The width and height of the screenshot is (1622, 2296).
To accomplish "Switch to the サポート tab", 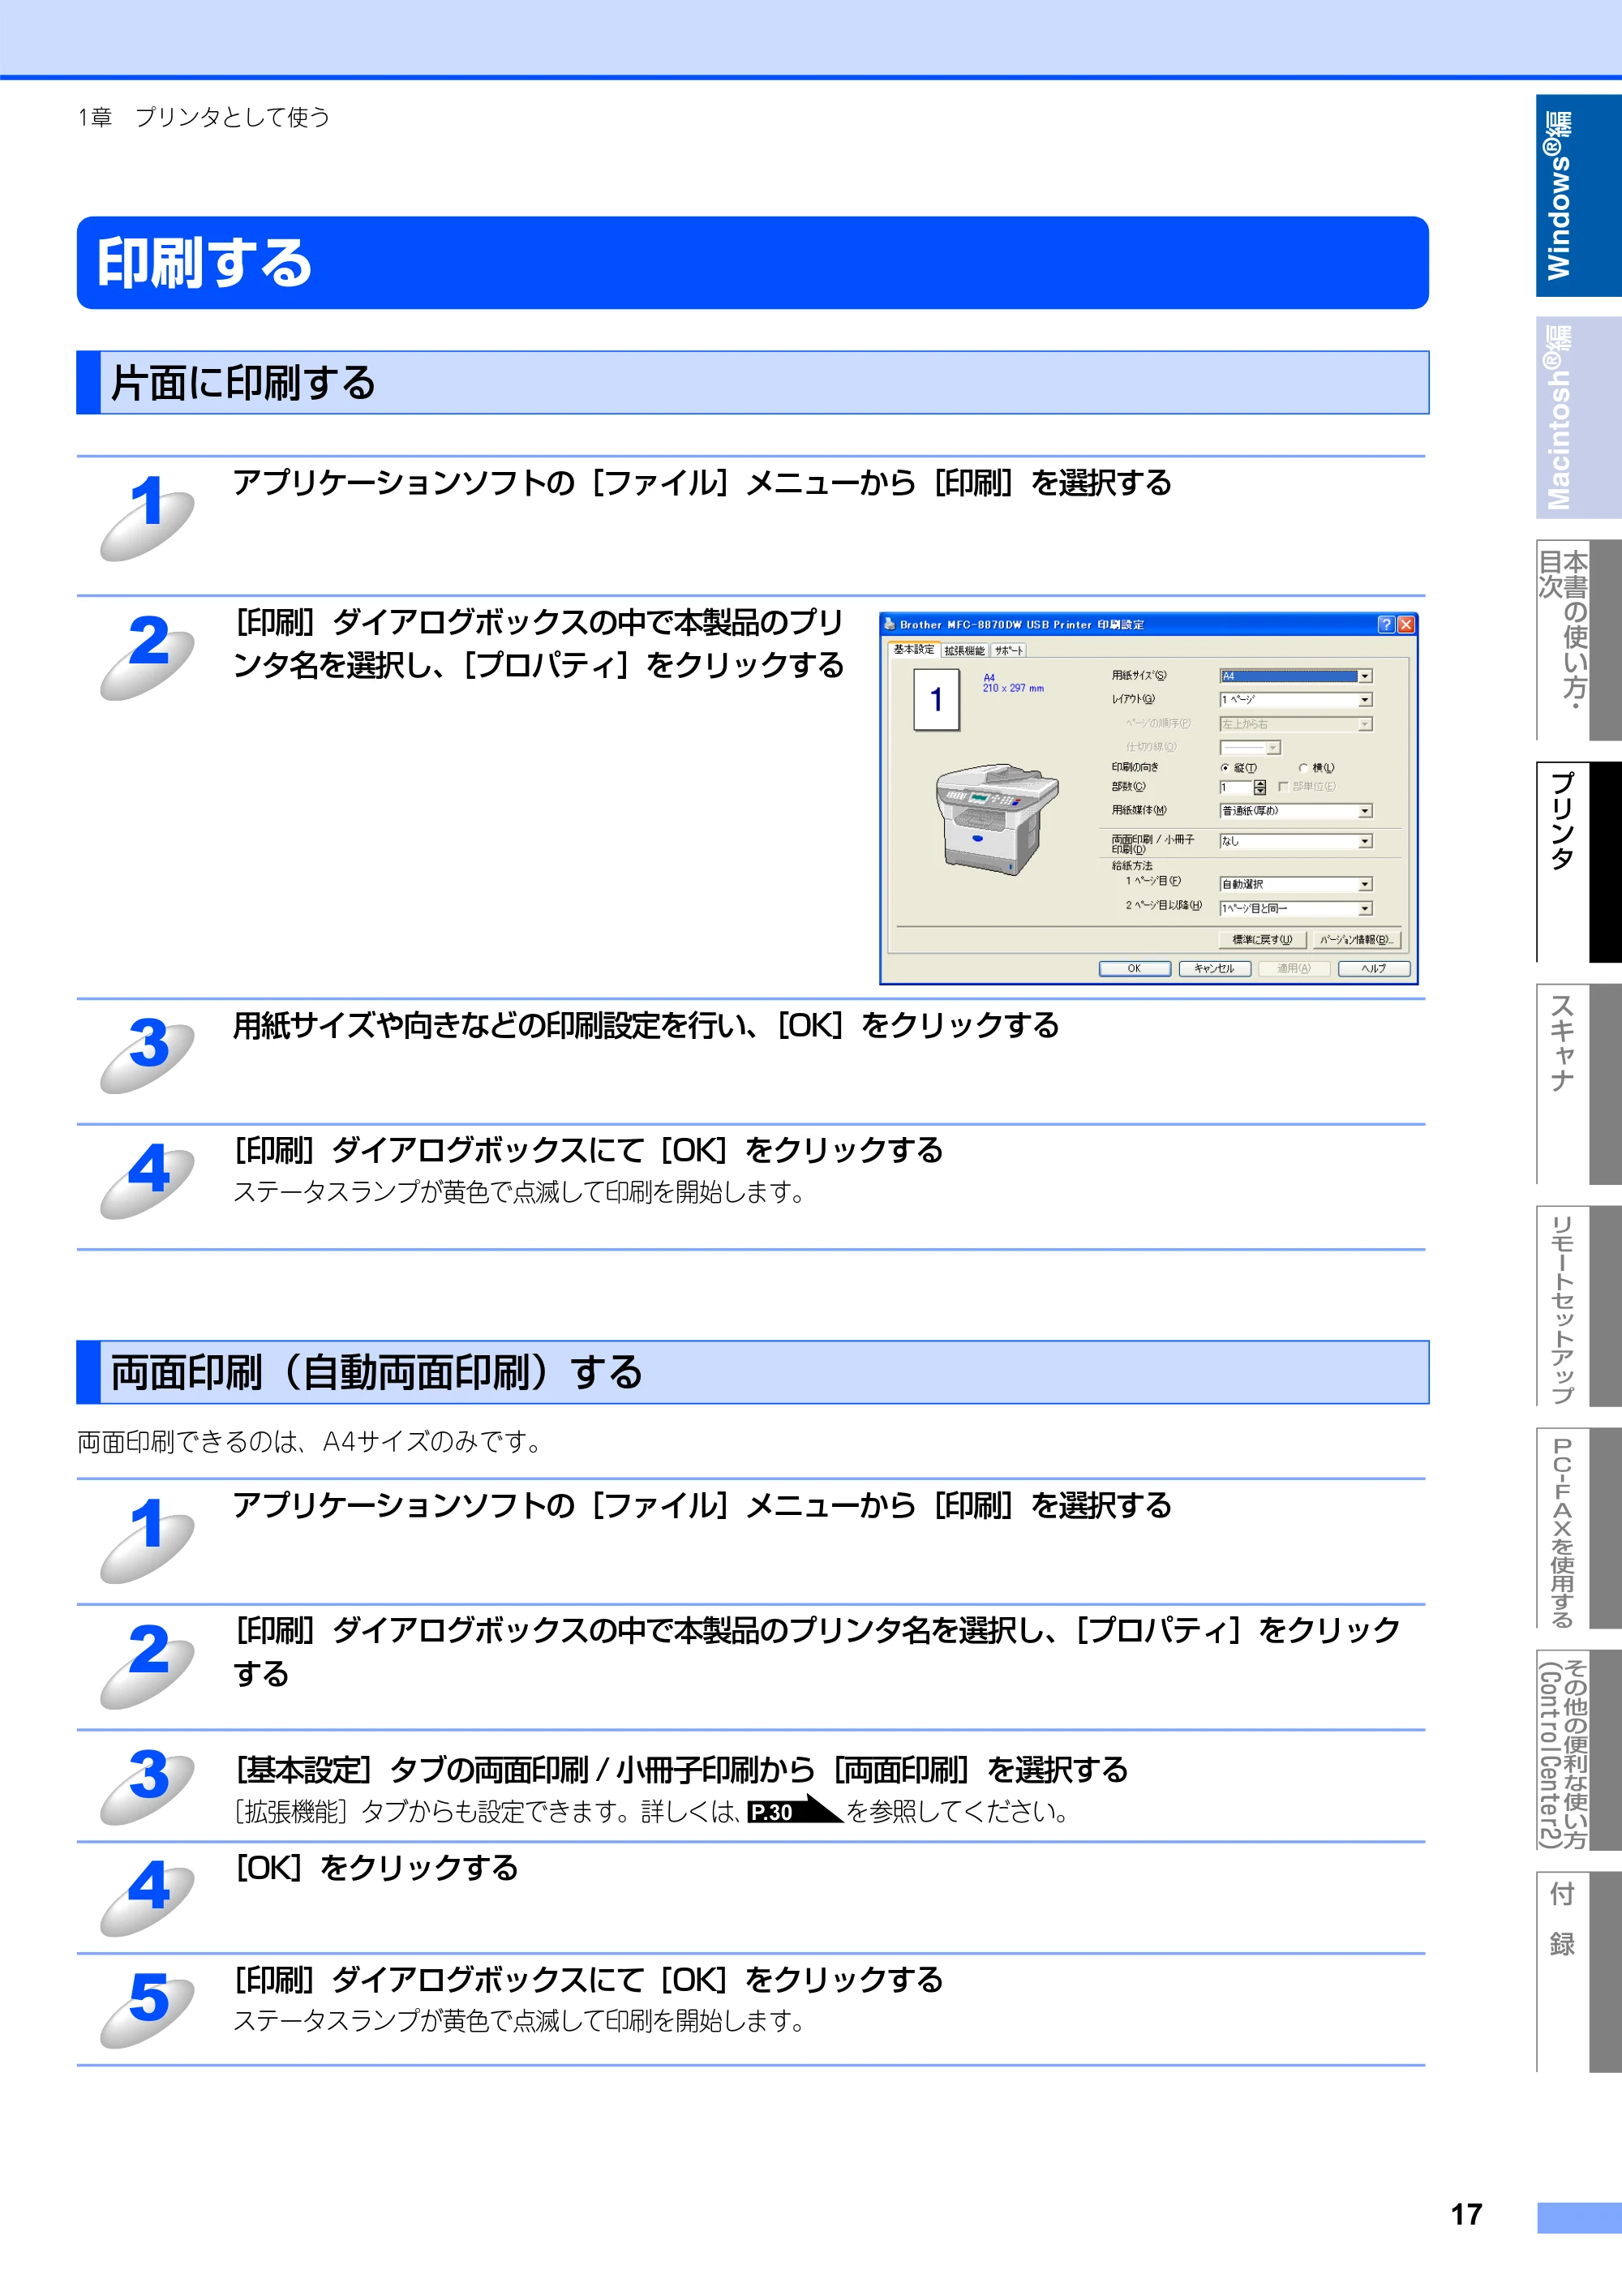I will pos(1009,651).
